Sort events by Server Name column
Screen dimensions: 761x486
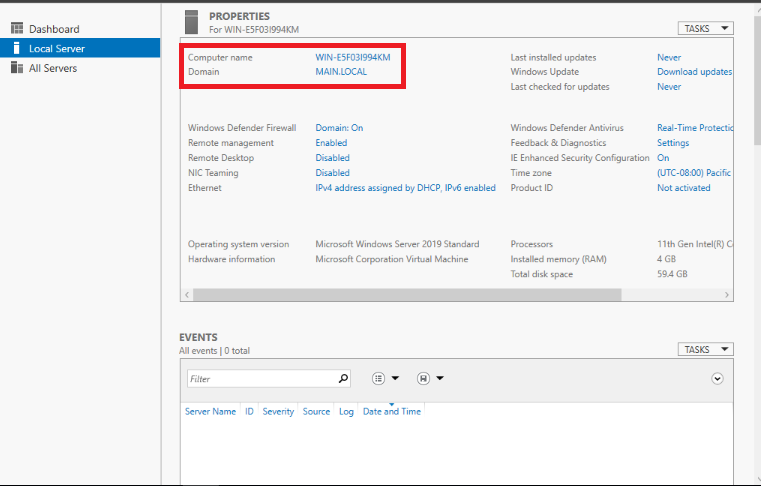210,412
